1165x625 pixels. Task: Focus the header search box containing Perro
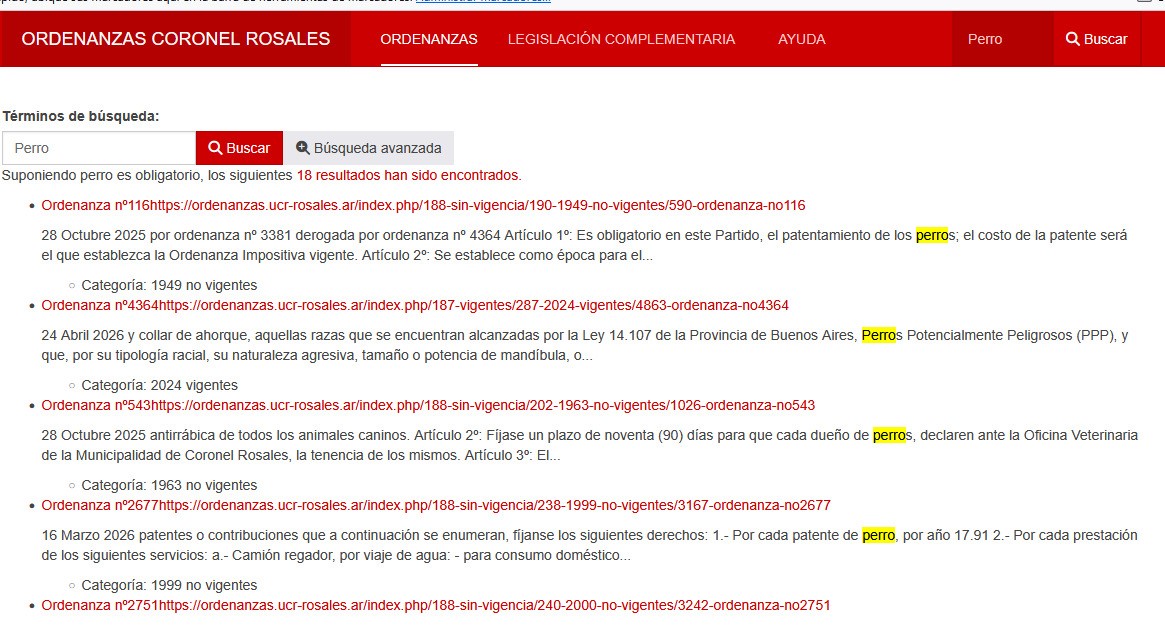tap(1003, 39)
